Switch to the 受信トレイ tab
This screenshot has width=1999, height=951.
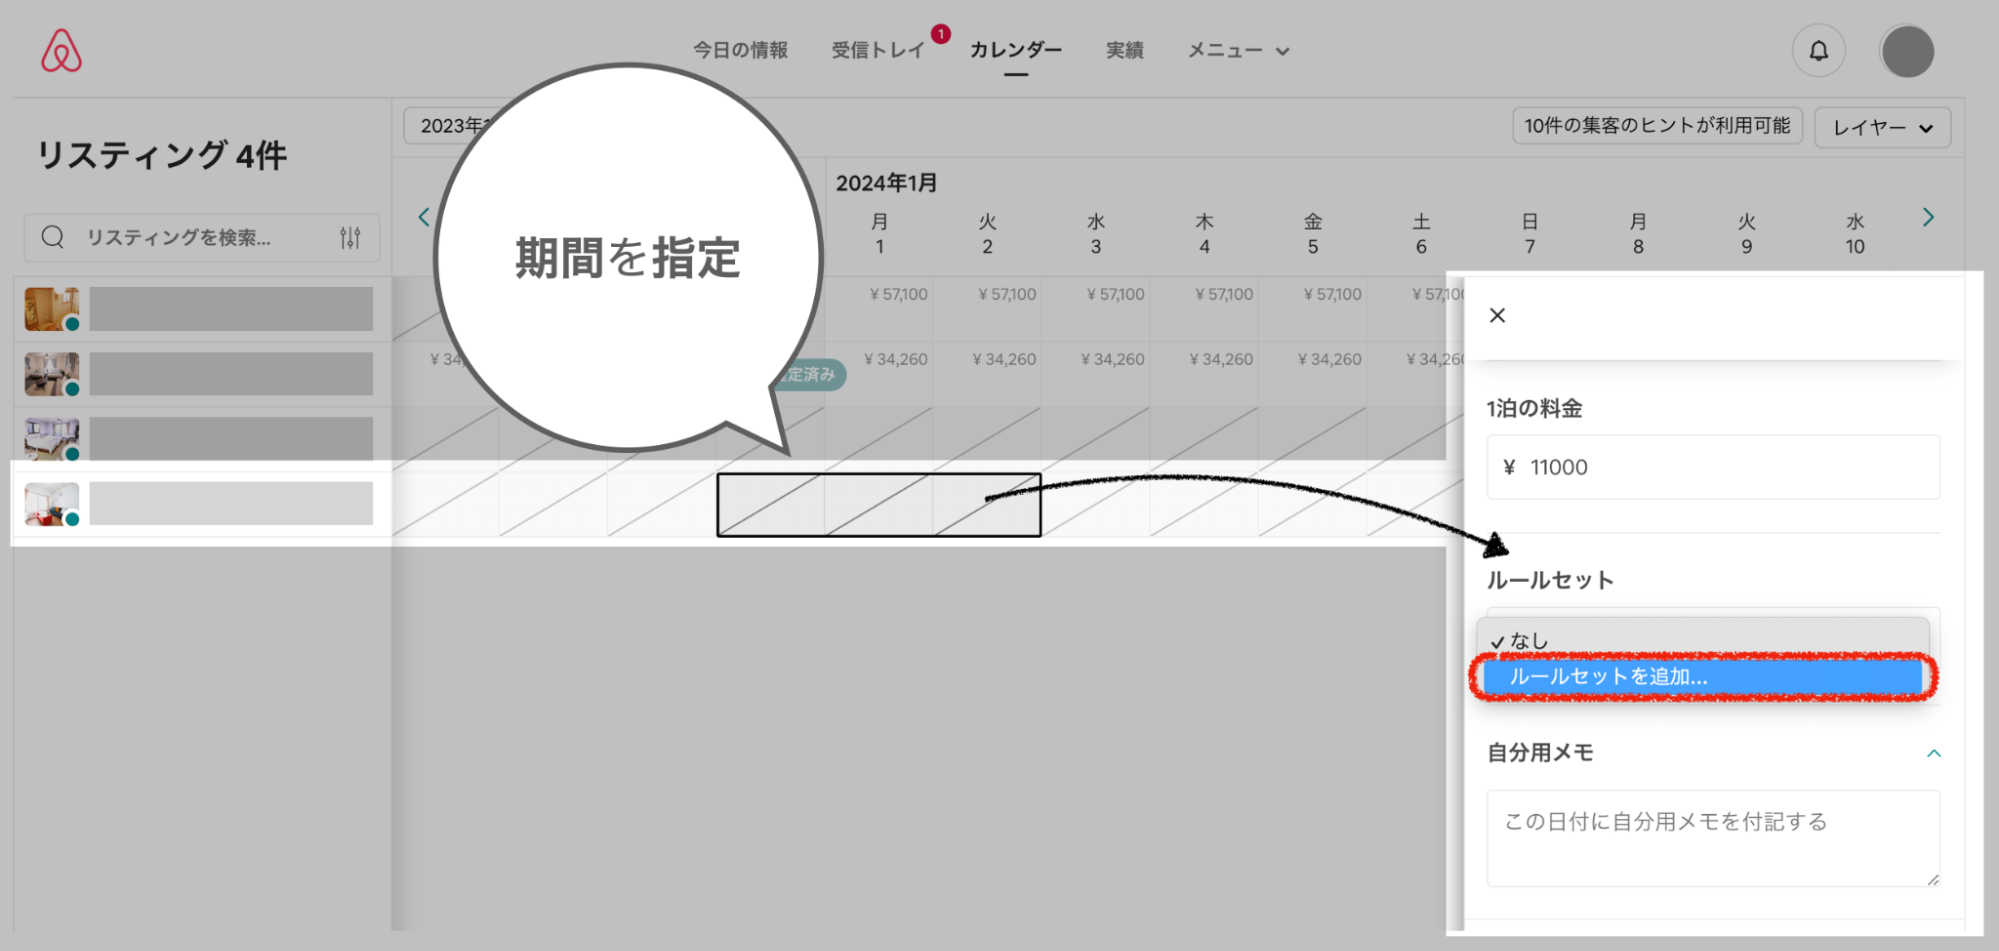pos(877,51)
